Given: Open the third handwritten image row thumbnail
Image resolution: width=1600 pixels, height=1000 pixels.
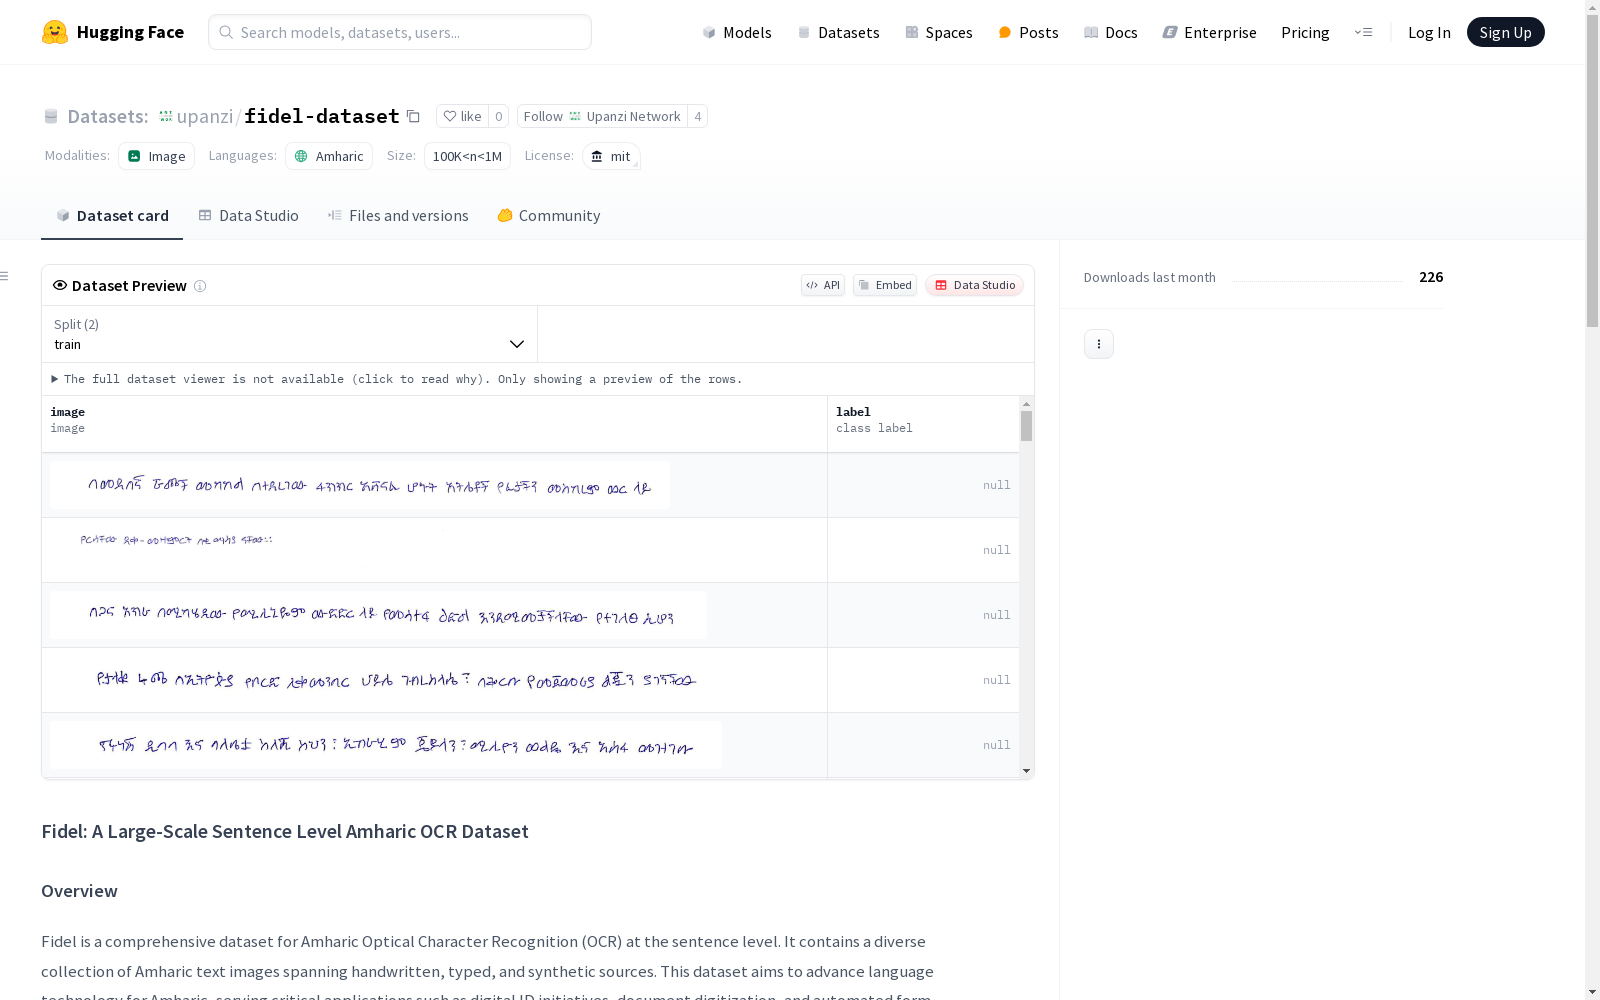Looking at the screenshot, I should [x=378, y=615].
